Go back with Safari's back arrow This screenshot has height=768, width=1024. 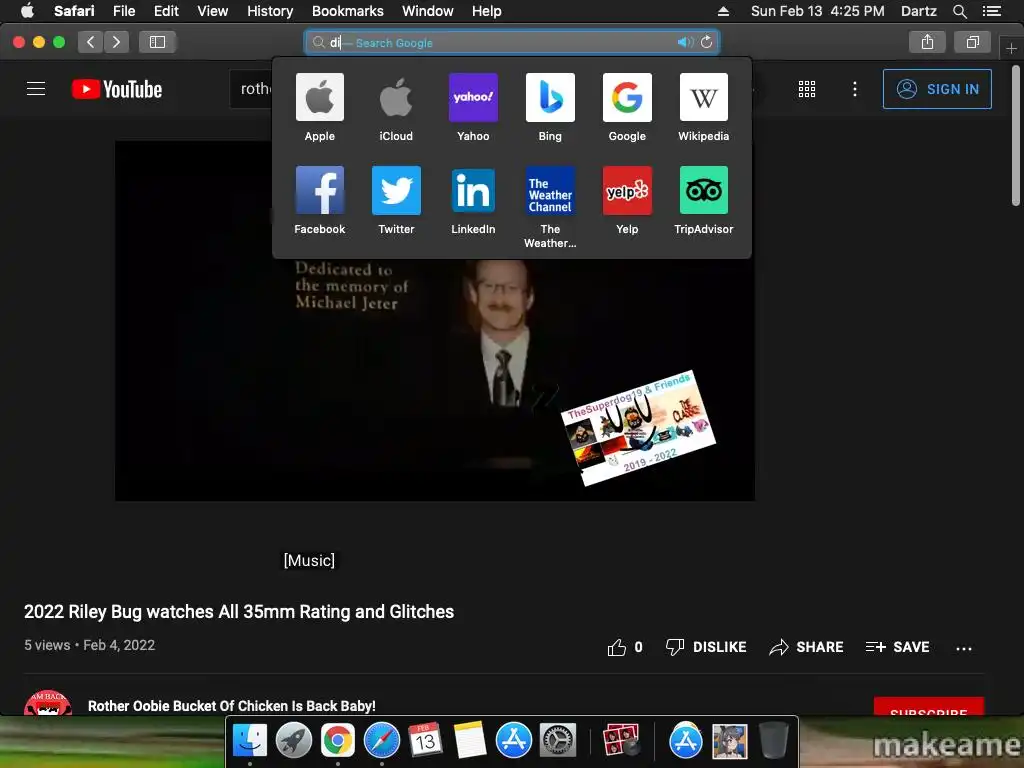pos(91,42)
